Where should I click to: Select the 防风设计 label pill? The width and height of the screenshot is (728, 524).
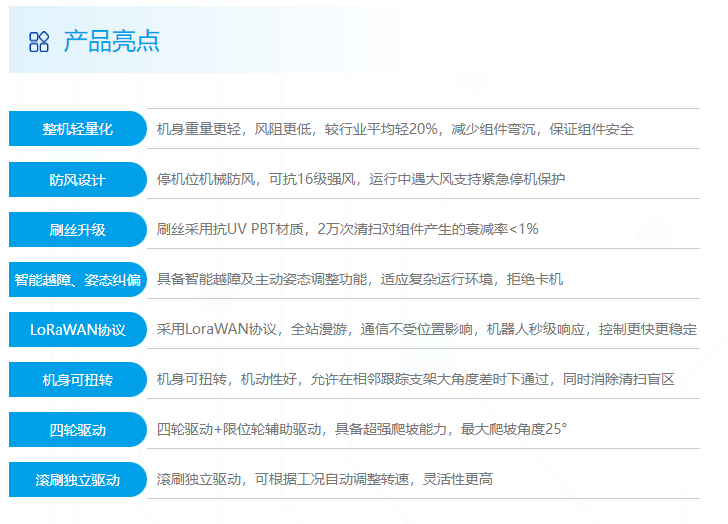pyautogui.click(x=77, y=179)
